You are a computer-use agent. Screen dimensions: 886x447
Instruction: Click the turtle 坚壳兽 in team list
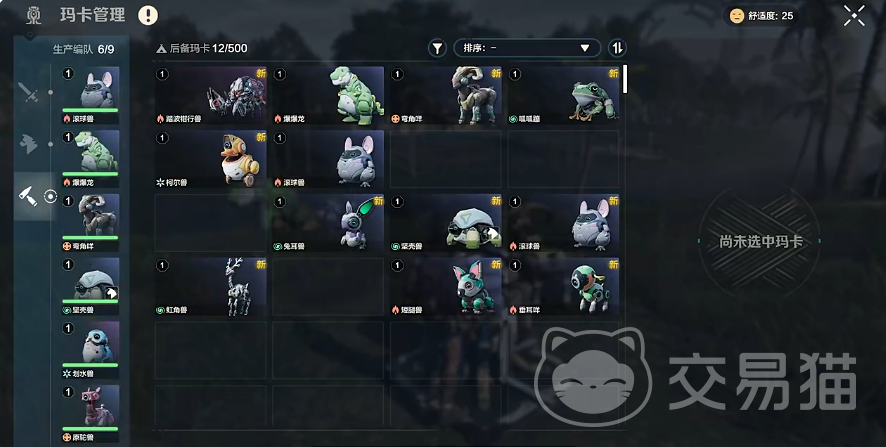(90, 287)
